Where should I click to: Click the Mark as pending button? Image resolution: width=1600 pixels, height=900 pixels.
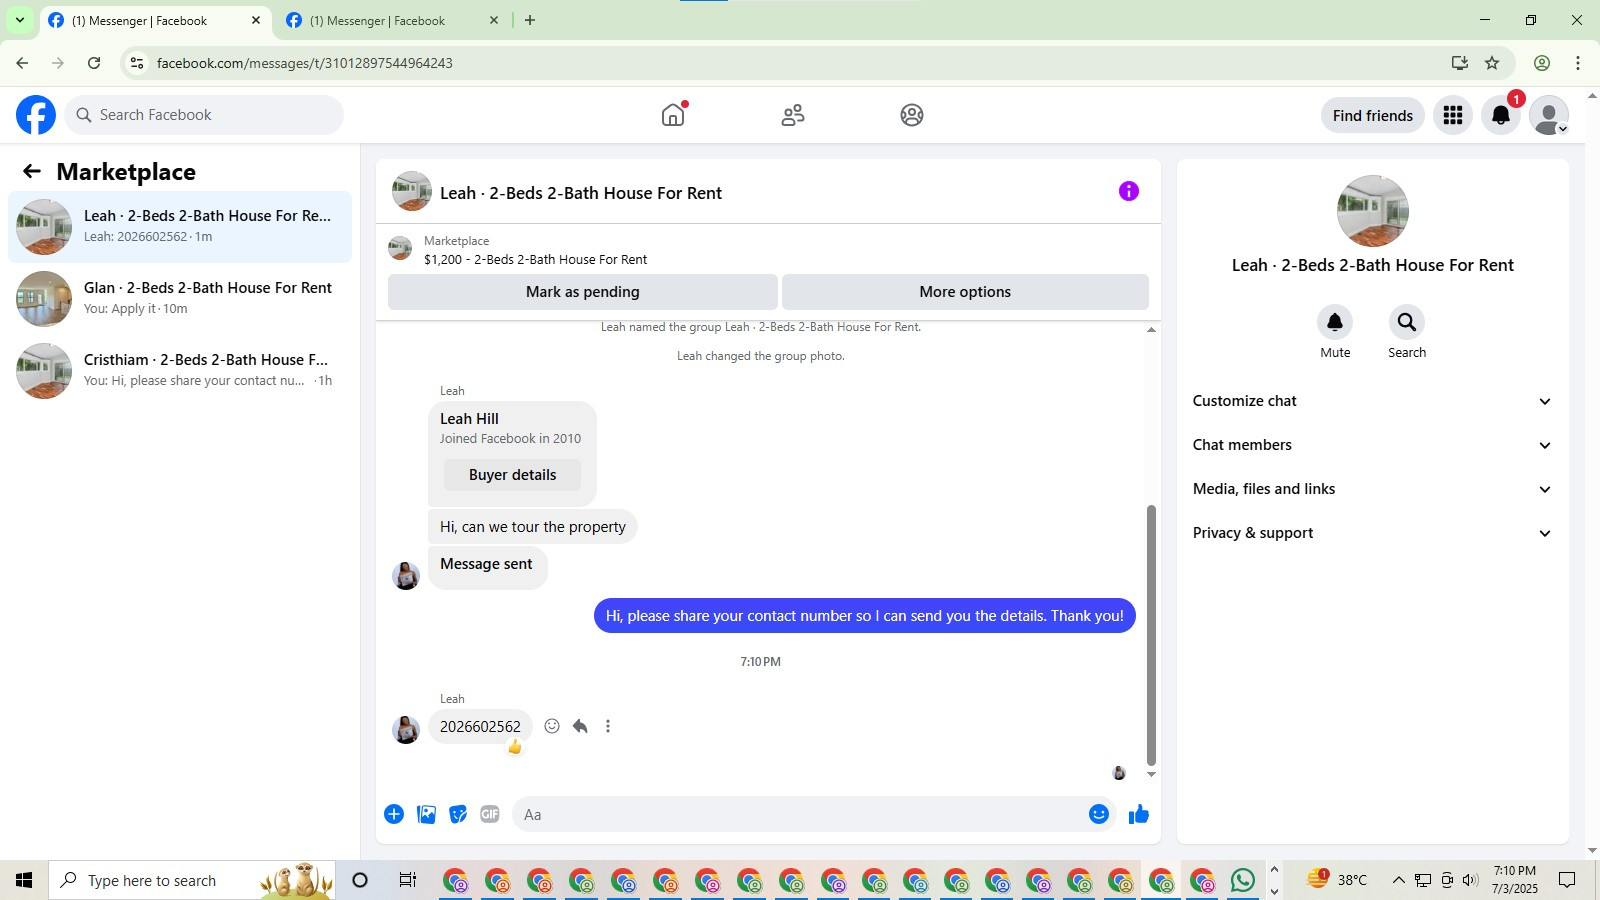coord(583,292)
